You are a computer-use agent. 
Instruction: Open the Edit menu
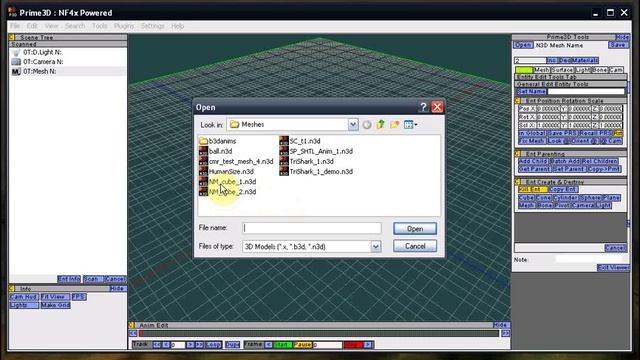point(32,26)
